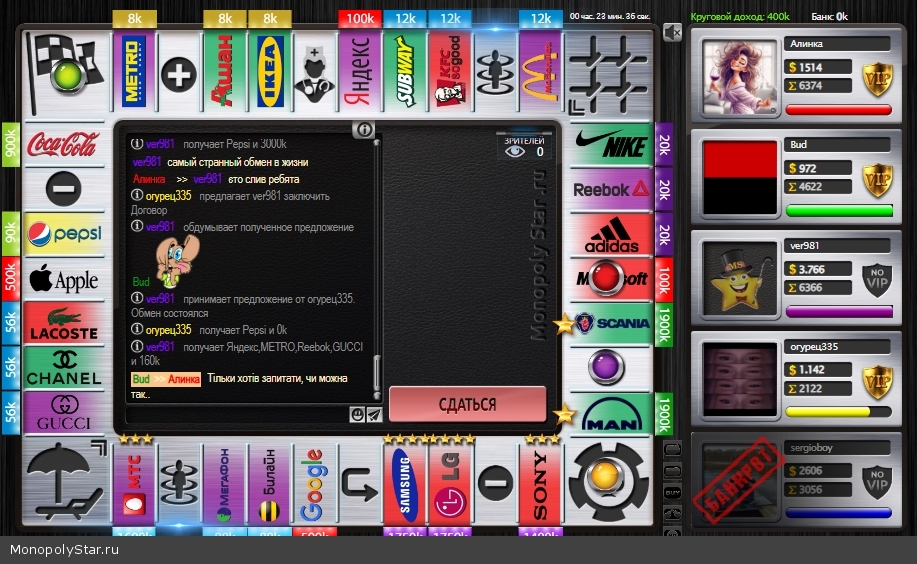The width and height of the screenshot is (917, 564).
Task: Click the 'Круговой доход: 400k' label
Action: [740, 16]
